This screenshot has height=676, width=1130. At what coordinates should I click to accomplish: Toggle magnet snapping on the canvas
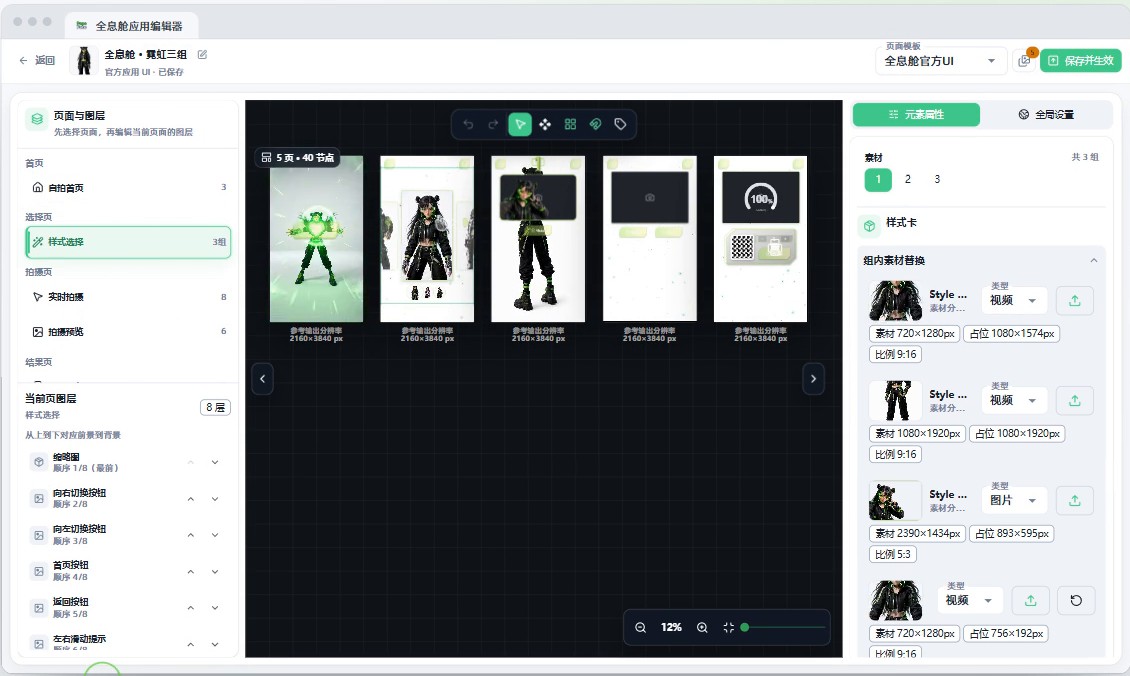[595, 125]
